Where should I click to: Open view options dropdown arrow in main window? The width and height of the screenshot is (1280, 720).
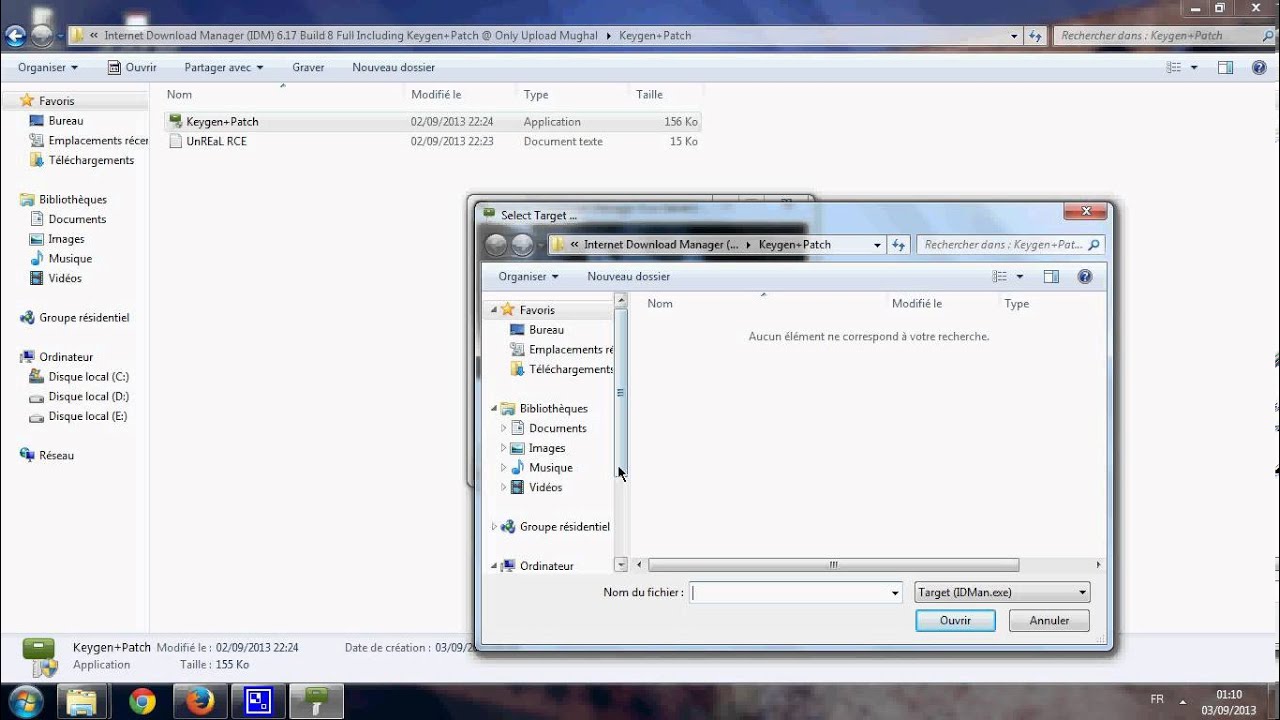tap(1194, 68)
